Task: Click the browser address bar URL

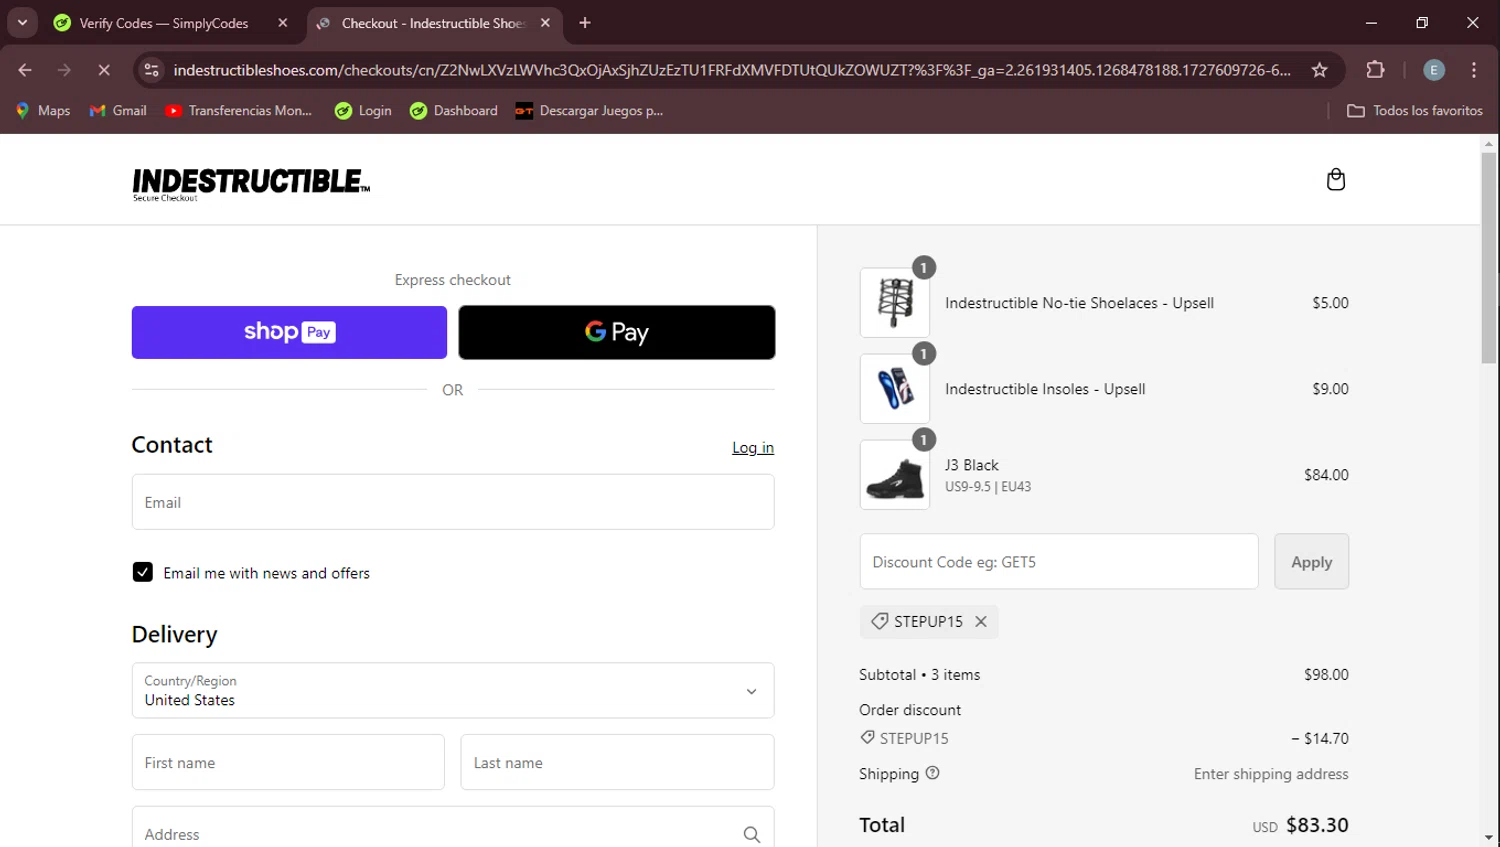Action: (732, 70)
